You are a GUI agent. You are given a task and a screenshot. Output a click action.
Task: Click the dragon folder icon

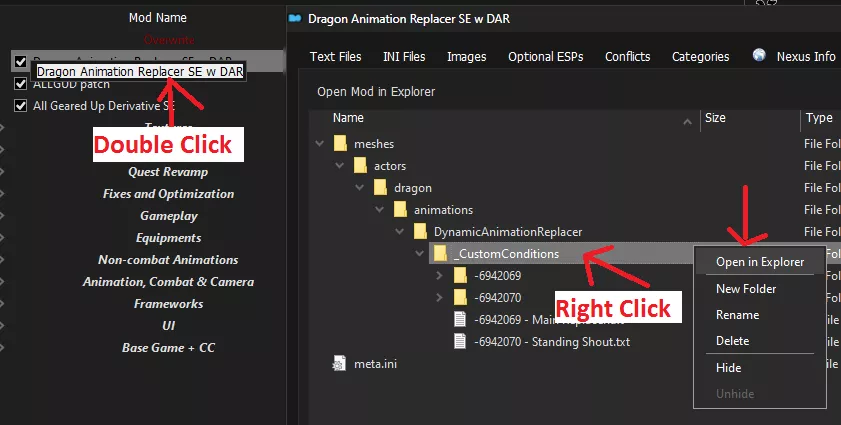tap(380, 188)
